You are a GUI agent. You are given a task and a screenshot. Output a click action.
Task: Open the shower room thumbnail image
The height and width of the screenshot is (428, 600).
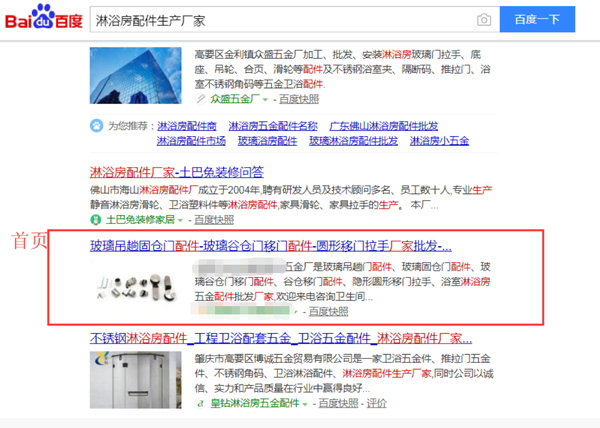(x=136, y=380)
